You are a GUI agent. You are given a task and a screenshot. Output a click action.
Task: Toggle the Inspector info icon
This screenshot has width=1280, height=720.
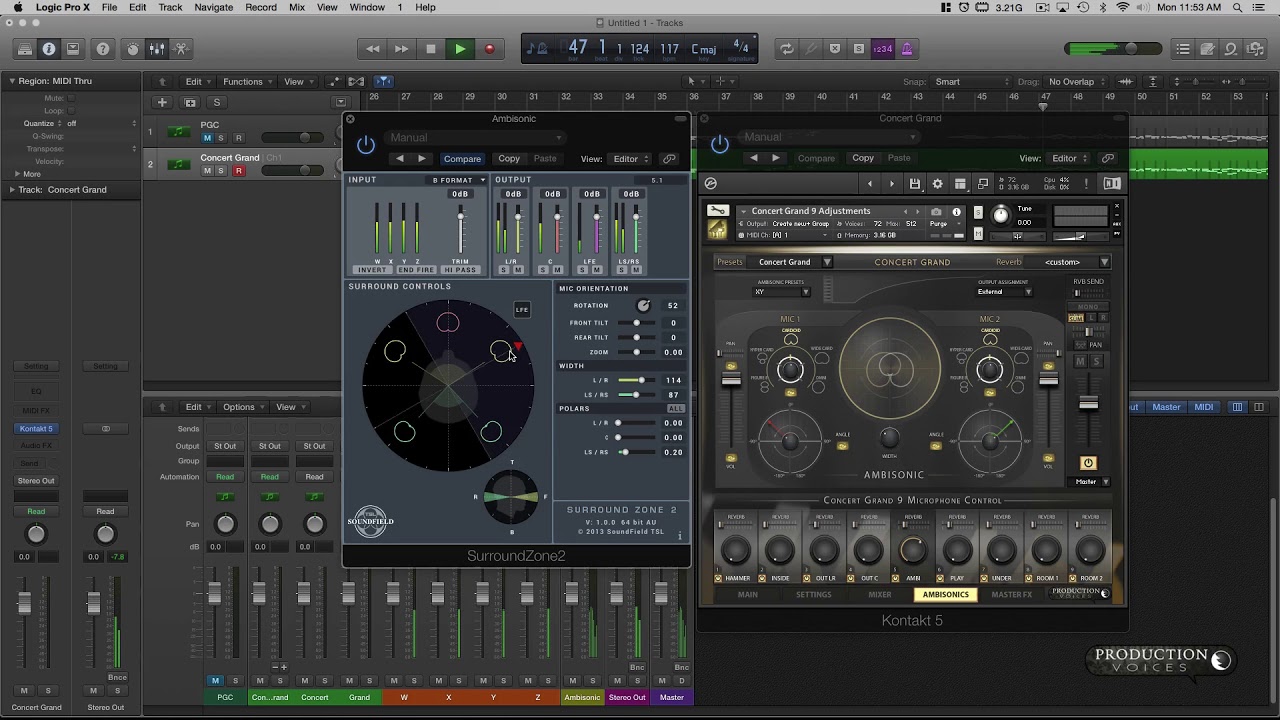tap(48, 49)
